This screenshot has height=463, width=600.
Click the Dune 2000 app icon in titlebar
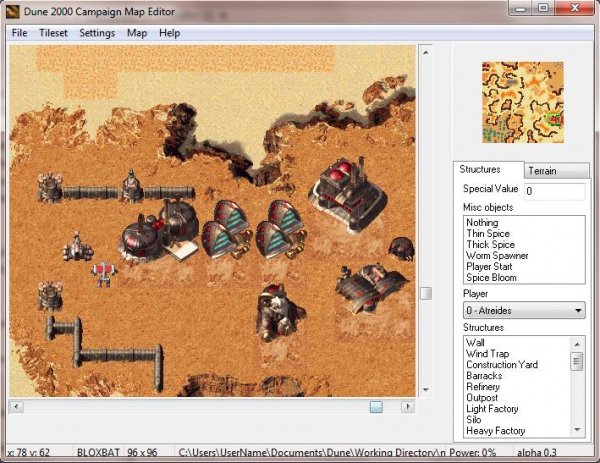(x=13, y=11)
